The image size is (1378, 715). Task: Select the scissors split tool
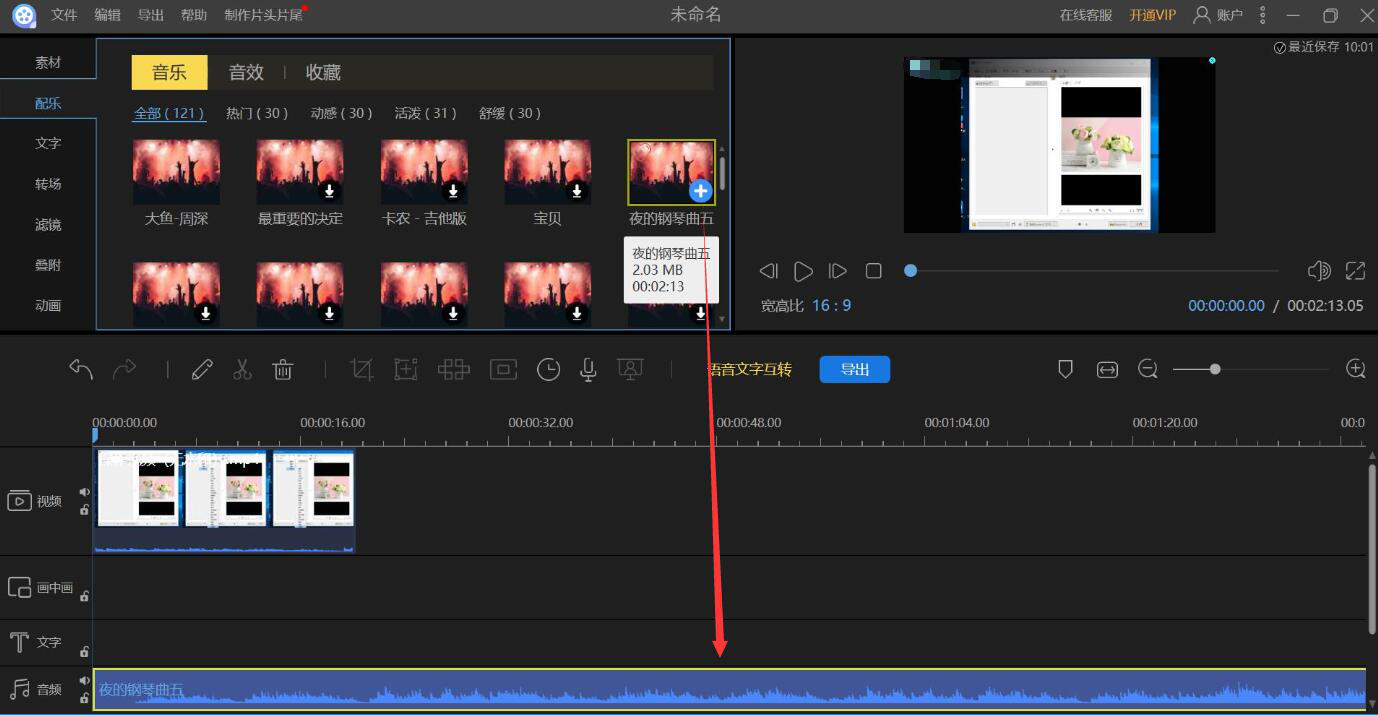click(x=242, y=370)
